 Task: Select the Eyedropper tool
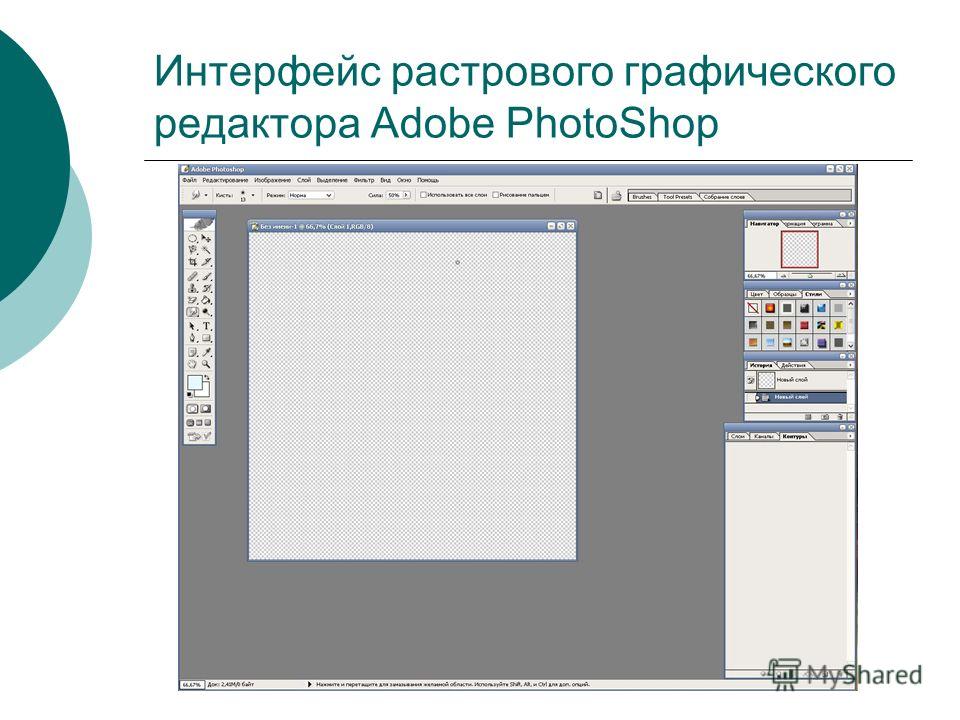coord(206,352)
